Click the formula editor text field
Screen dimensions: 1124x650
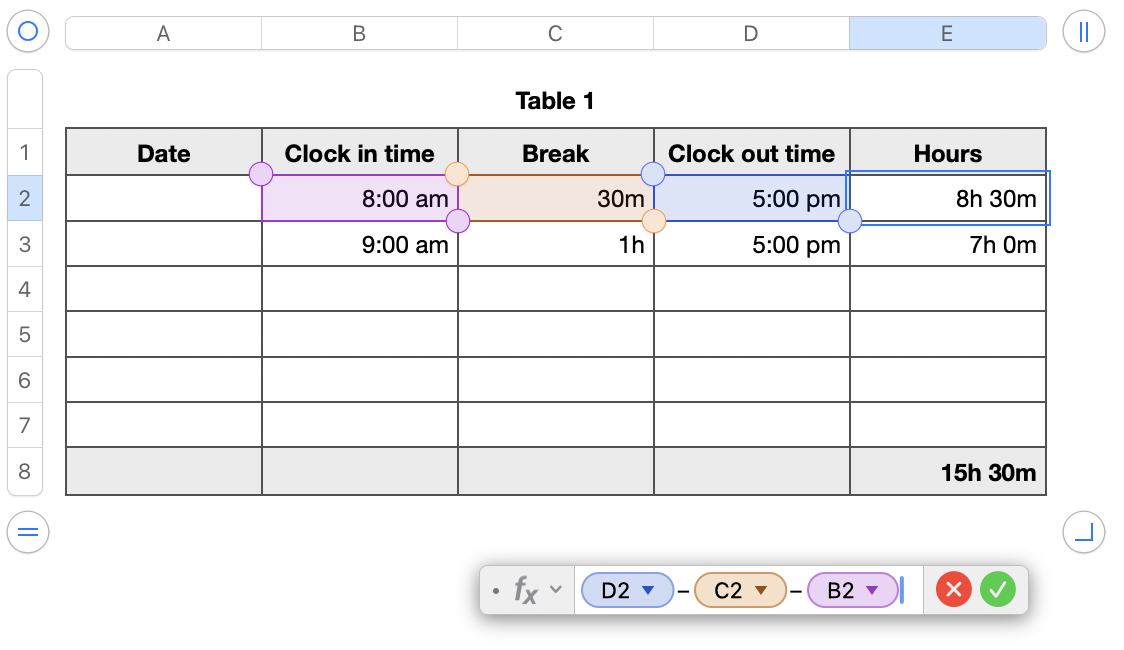(x=915, y=591)
